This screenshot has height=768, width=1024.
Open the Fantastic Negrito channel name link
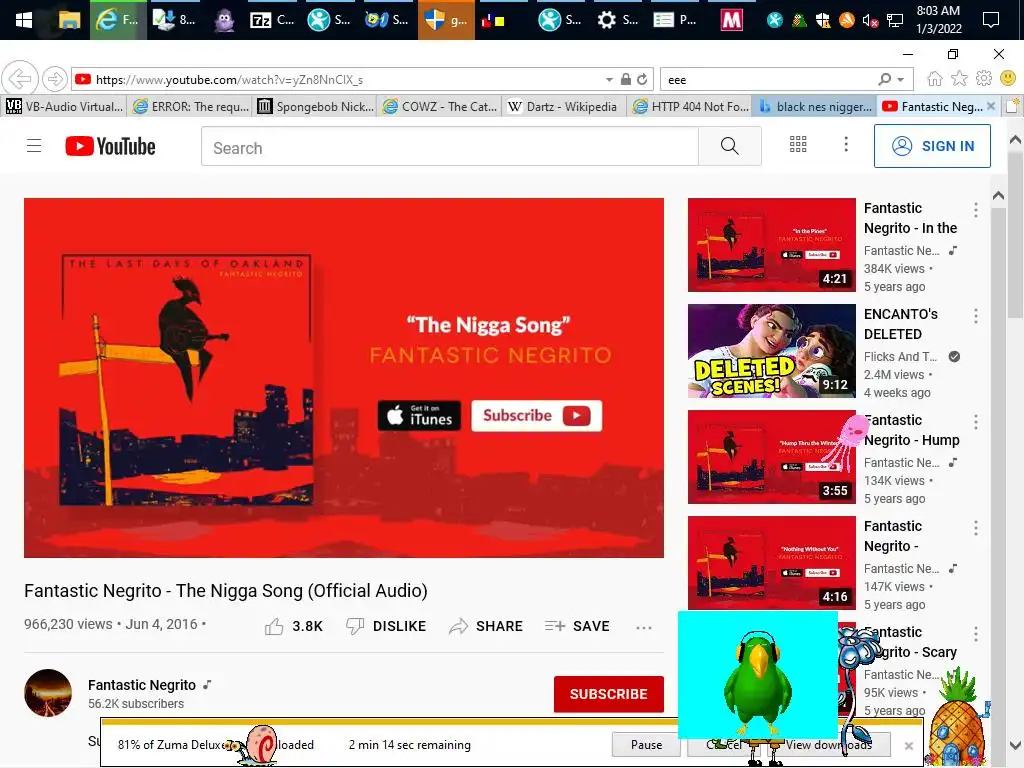142,685
